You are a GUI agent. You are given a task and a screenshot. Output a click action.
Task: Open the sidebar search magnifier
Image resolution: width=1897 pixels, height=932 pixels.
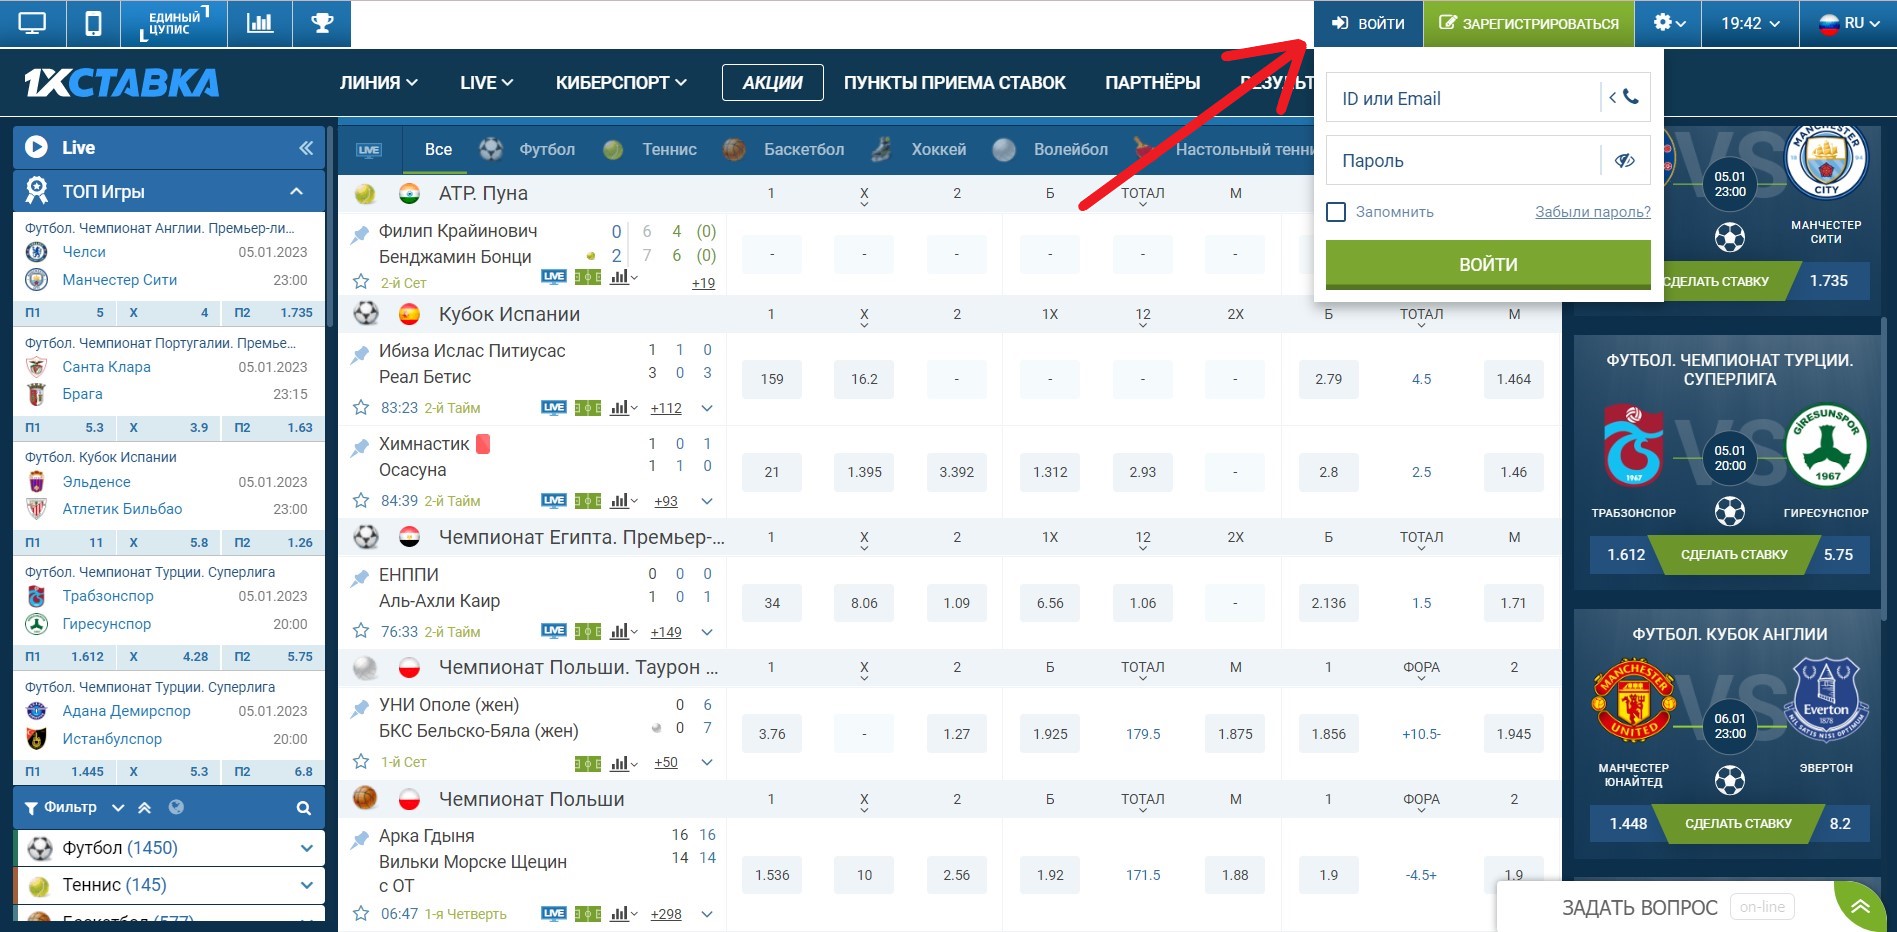coord(304,808)
